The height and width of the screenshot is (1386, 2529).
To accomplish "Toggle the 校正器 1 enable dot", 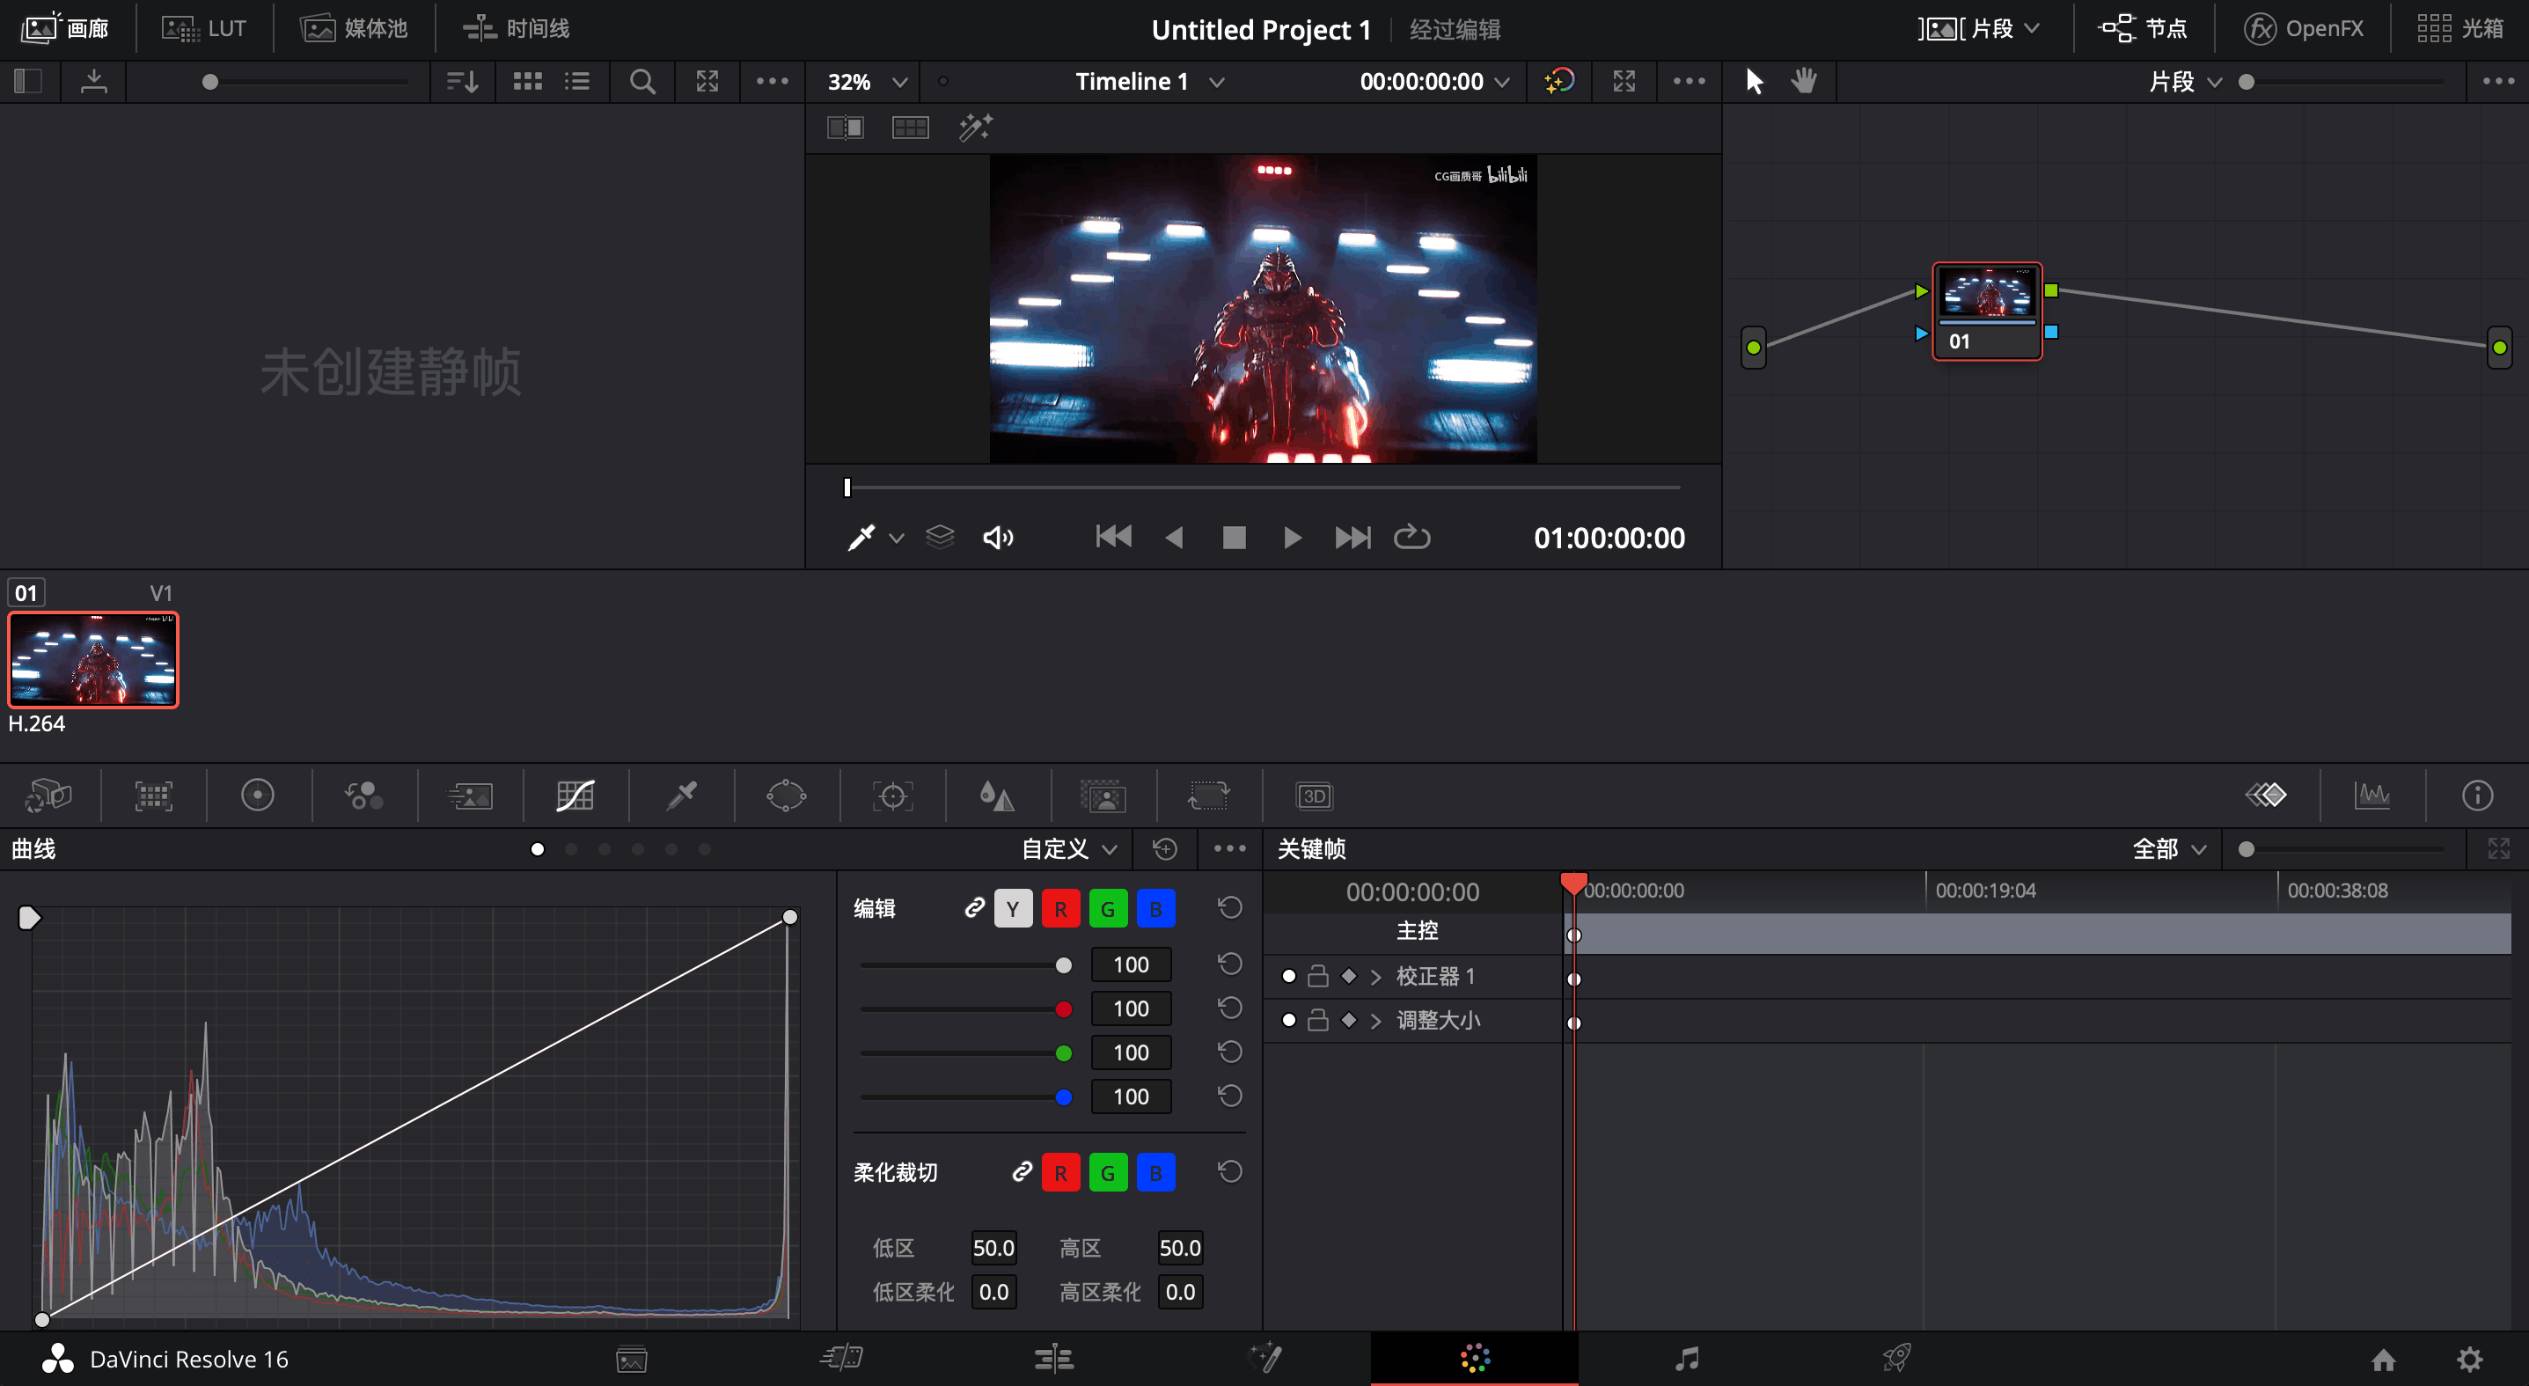I will 1289,976.
